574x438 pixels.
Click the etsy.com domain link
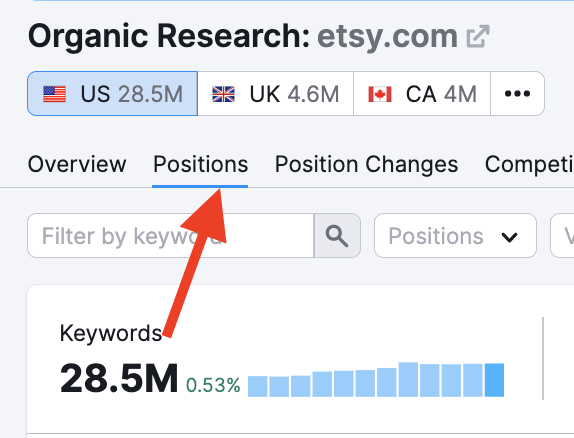[387, 36]
